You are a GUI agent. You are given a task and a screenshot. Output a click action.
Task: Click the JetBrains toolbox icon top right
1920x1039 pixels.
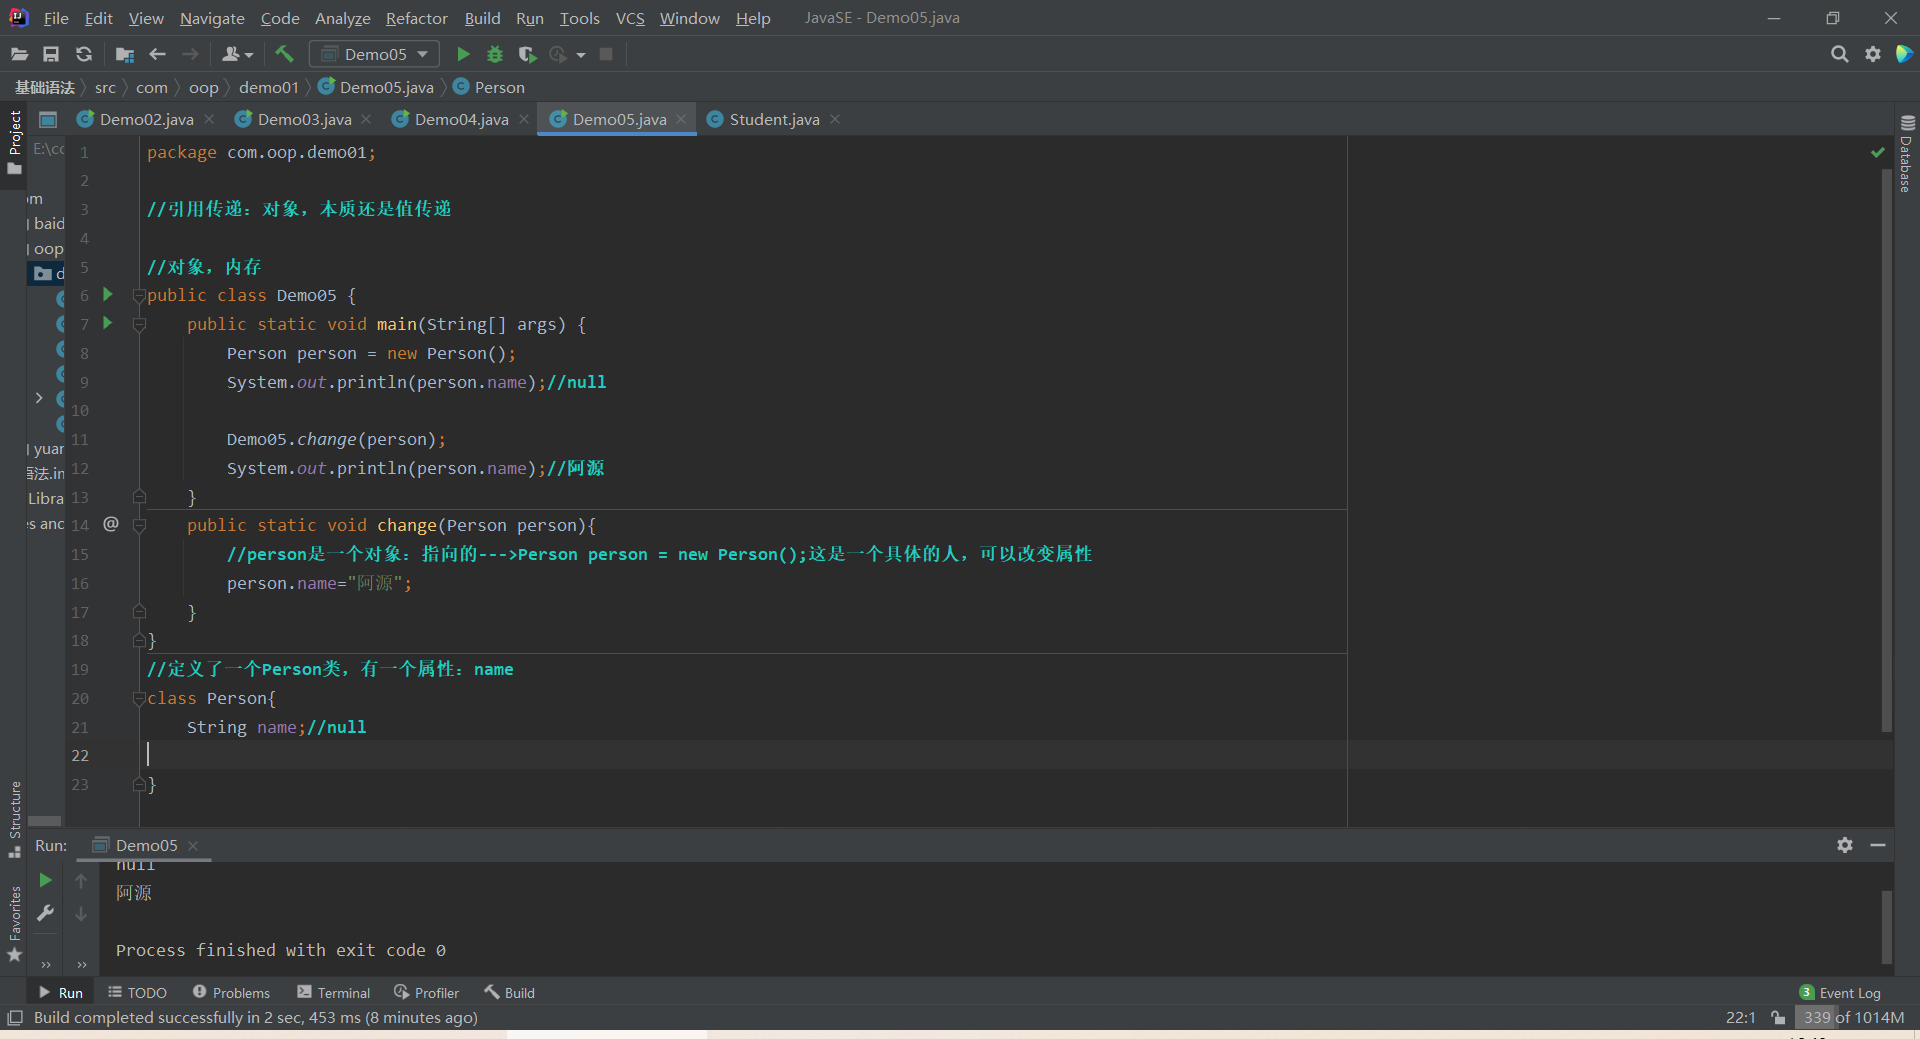[1904, 54]
